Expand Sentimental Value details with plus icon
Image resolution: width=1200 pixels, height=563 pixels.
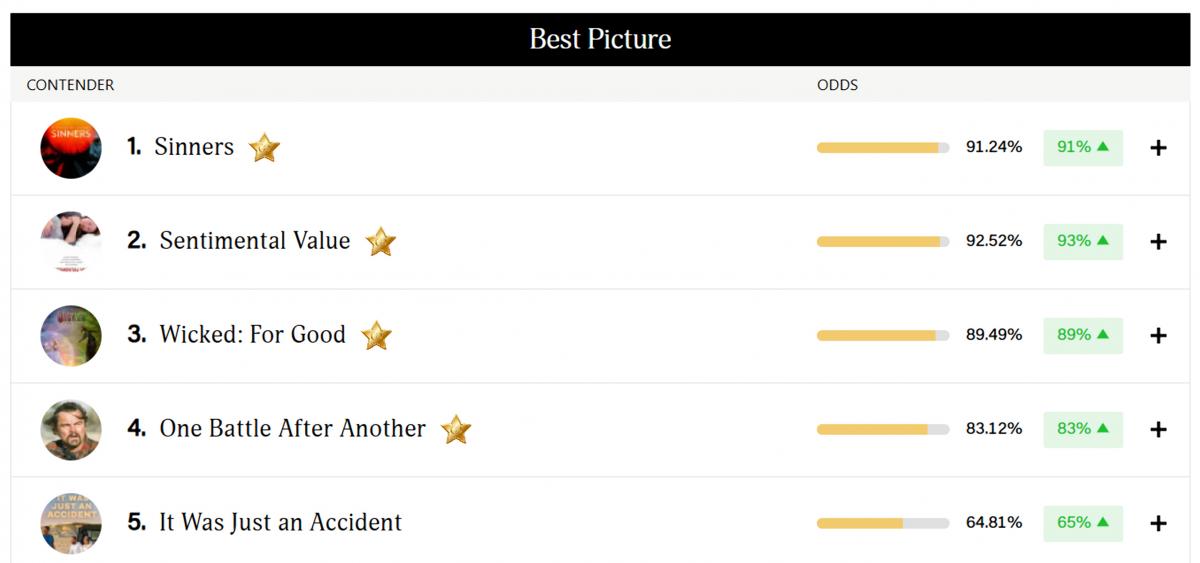pyautogui.click(x=1158, y=242)
